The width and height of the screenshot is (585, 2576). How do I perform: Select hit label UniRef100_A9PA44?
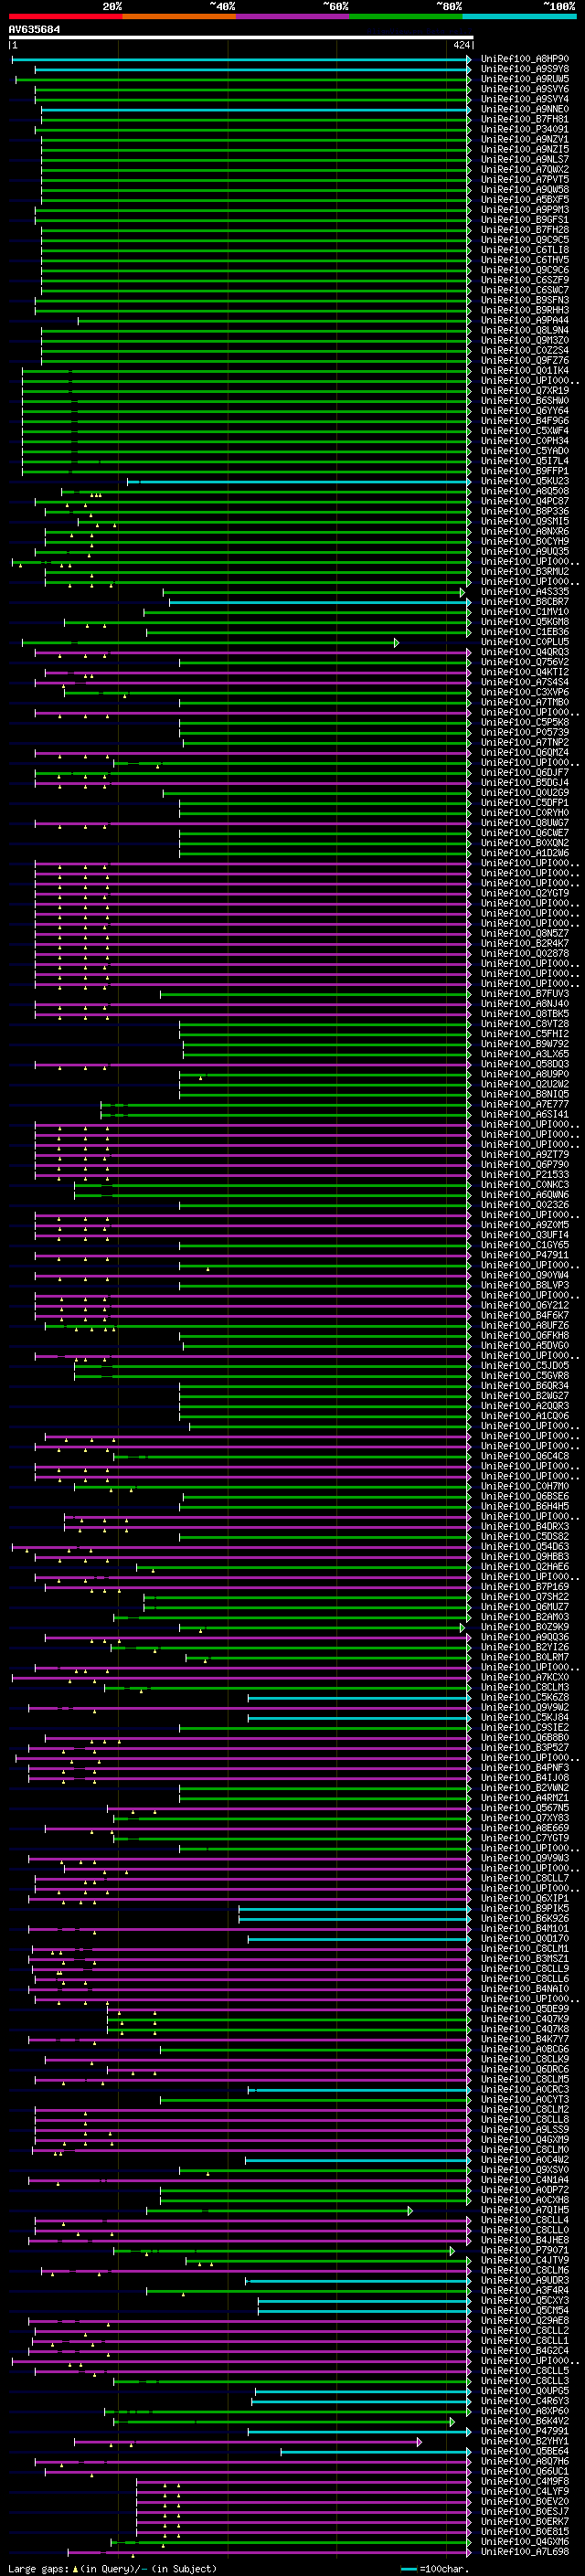pos(524,320)
